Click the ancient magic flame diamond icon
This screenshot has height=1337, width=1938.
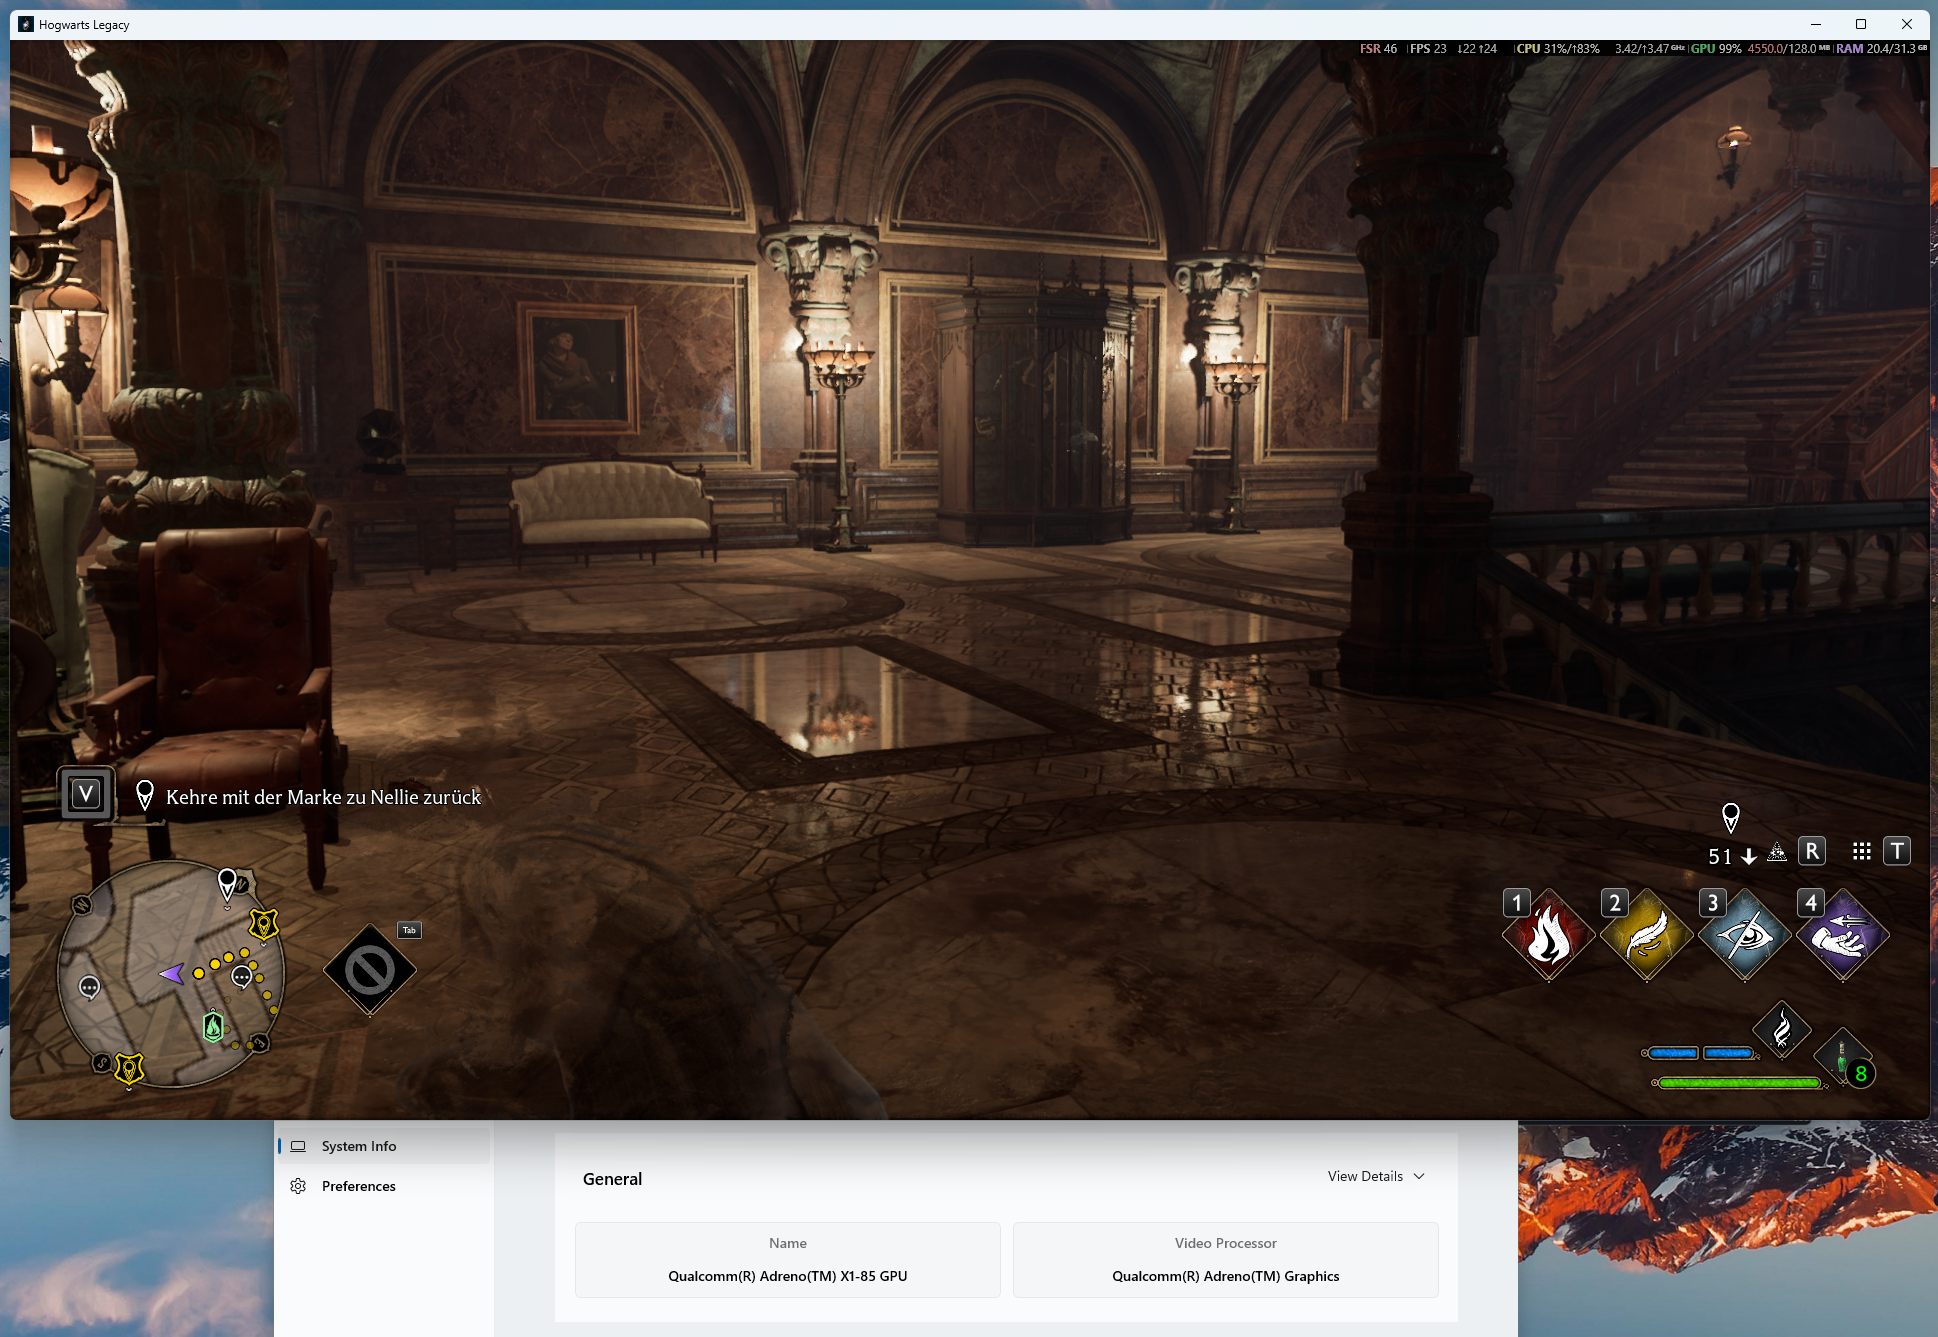point(1781,1029)
